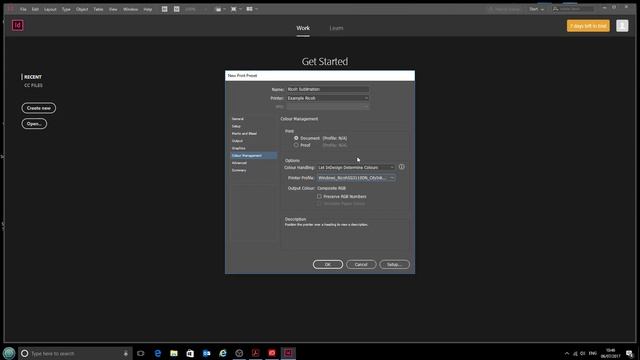Viewport: 640px width, 360px height.
Task: Open the Action Center notifications icon
Action: (x=630, y=353)
